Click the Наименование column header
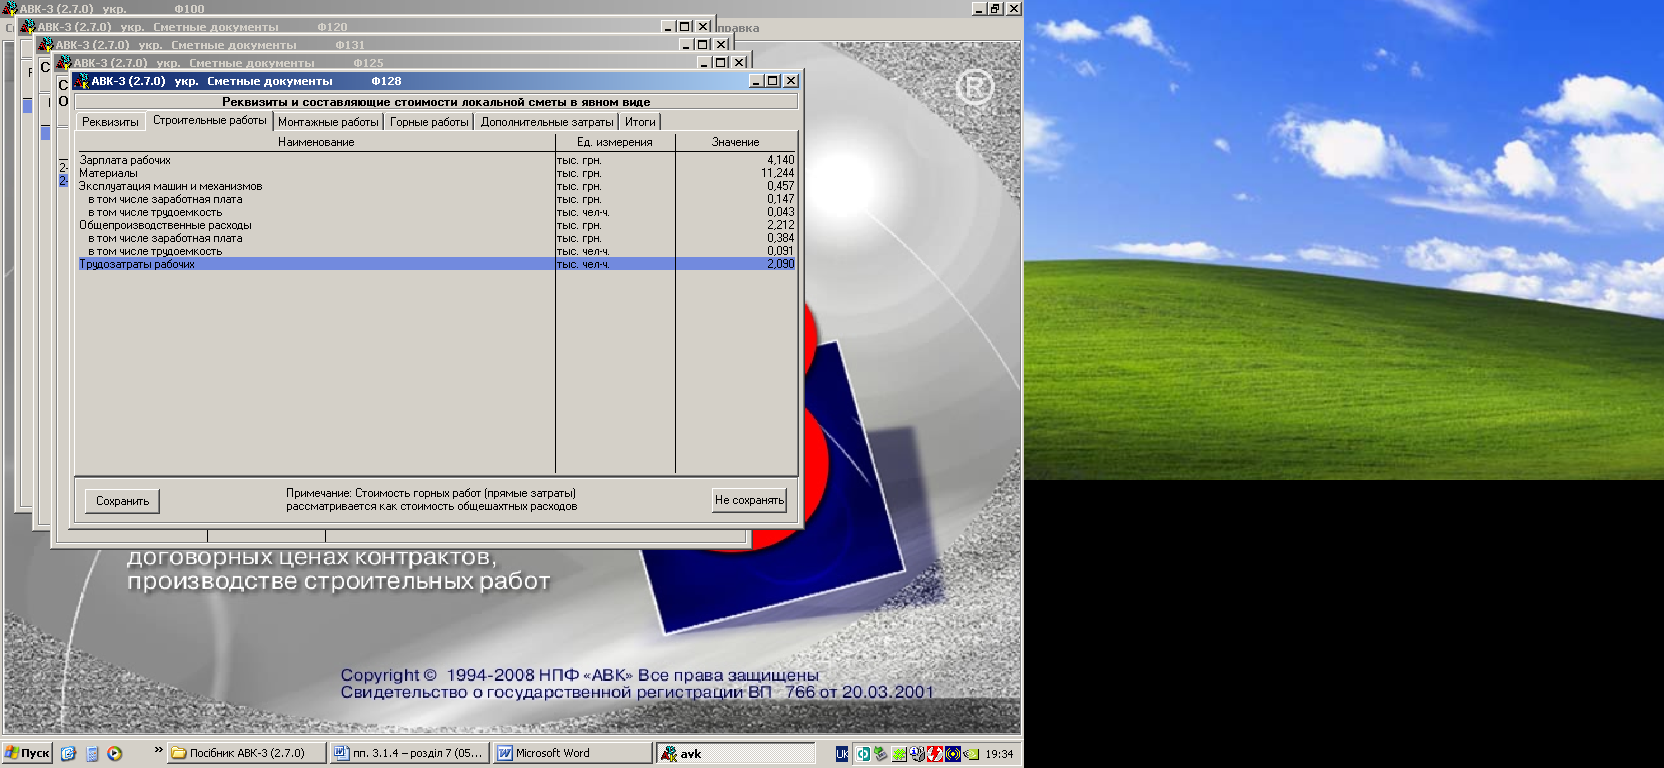This screenshot has width=1664, height=768. pos(316,142)
